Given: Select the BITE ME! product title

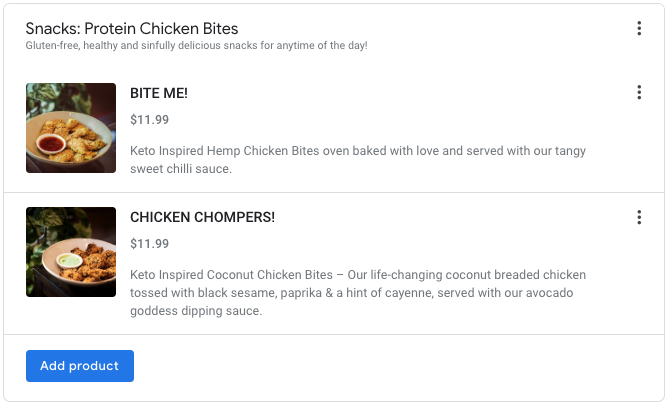Looking at the screenshot, I should pos(159,93).
